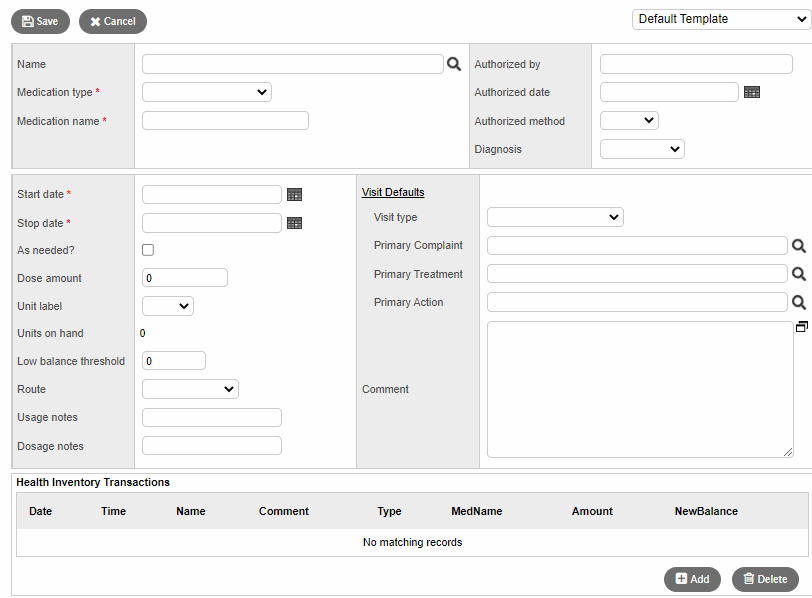Expand the Default Template dropdown

pyautogui.click(x=721, y=19)
